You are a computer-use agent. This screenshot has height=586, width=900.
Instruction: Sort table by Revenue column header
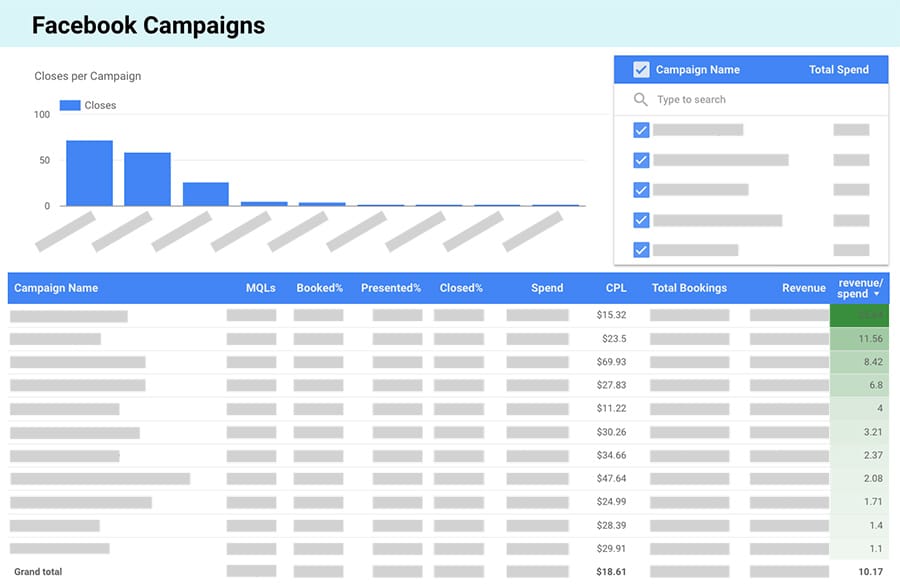pyautogui.click(x=804, y=288)
